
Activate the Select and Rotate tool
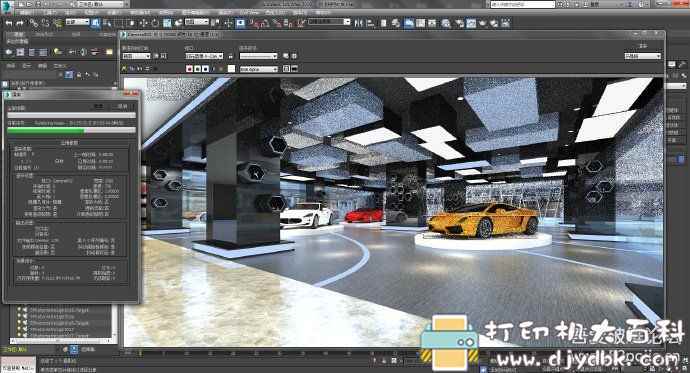155,23
